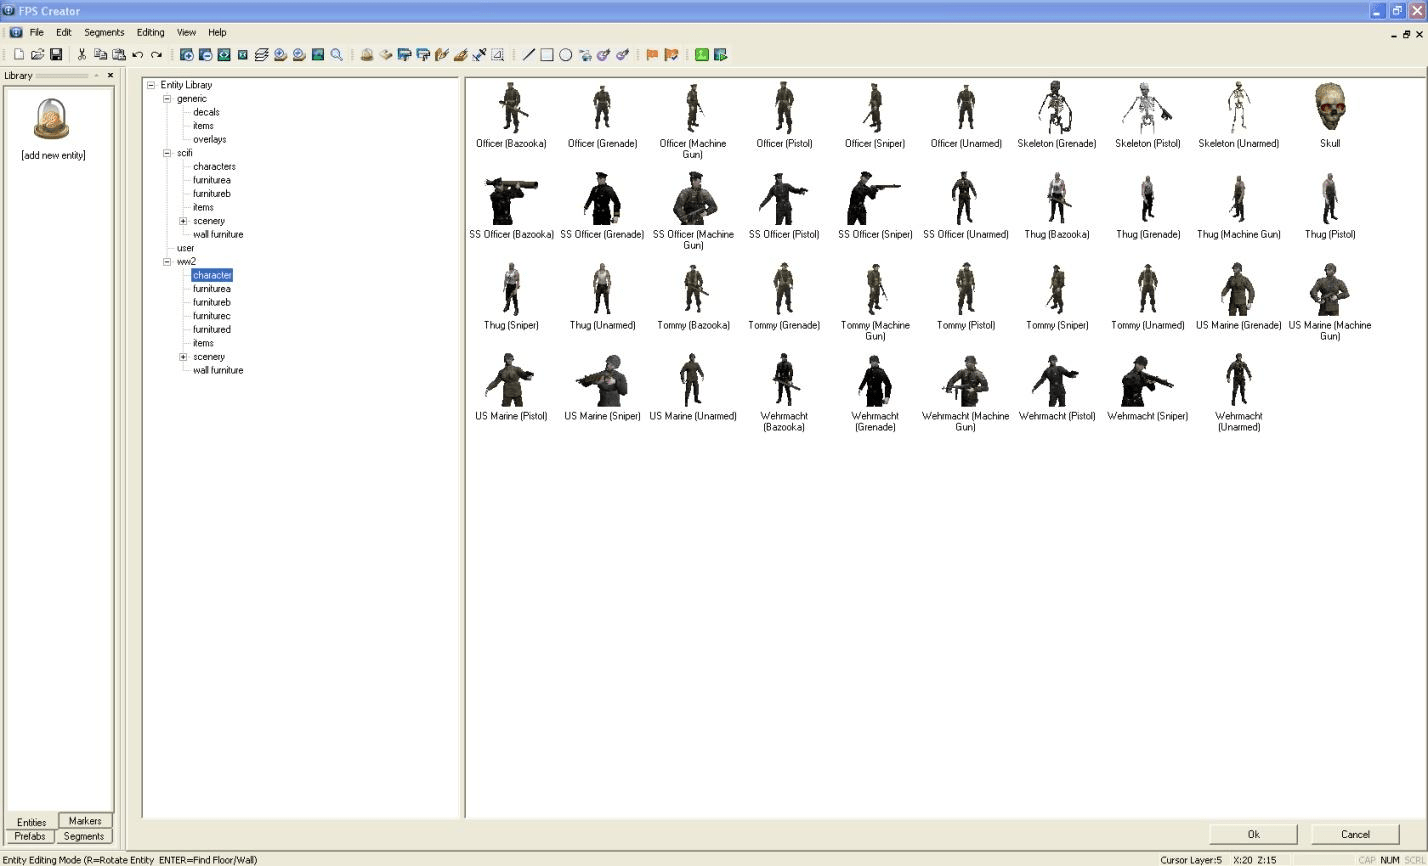This screenshot has width=1428, height=866.
Task: Click the New file icon in toolbar
Action: pos(18,55)
